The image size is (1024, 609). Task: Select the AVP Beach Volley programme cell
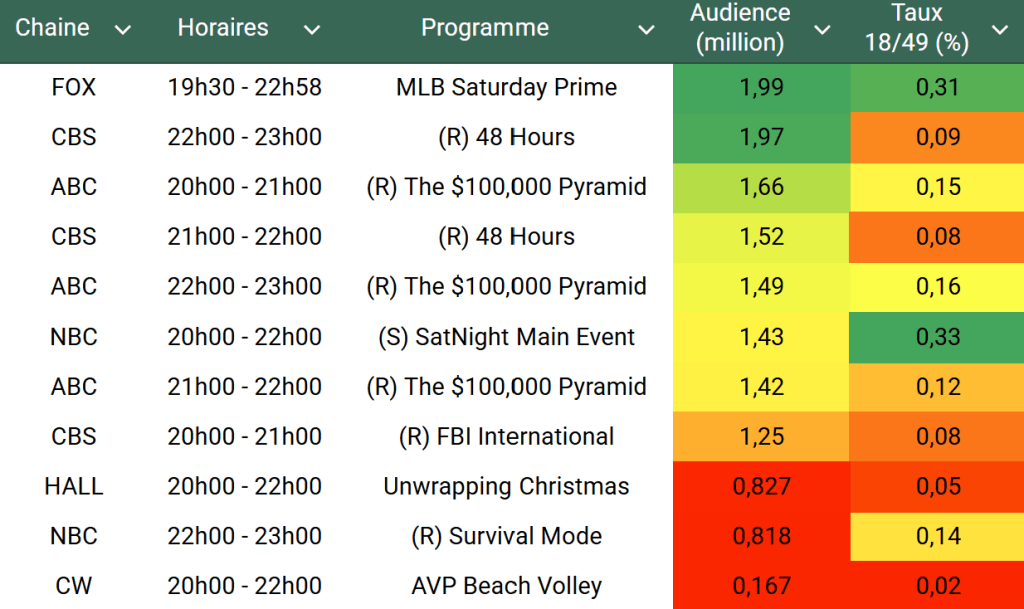[x=506, y=586]
